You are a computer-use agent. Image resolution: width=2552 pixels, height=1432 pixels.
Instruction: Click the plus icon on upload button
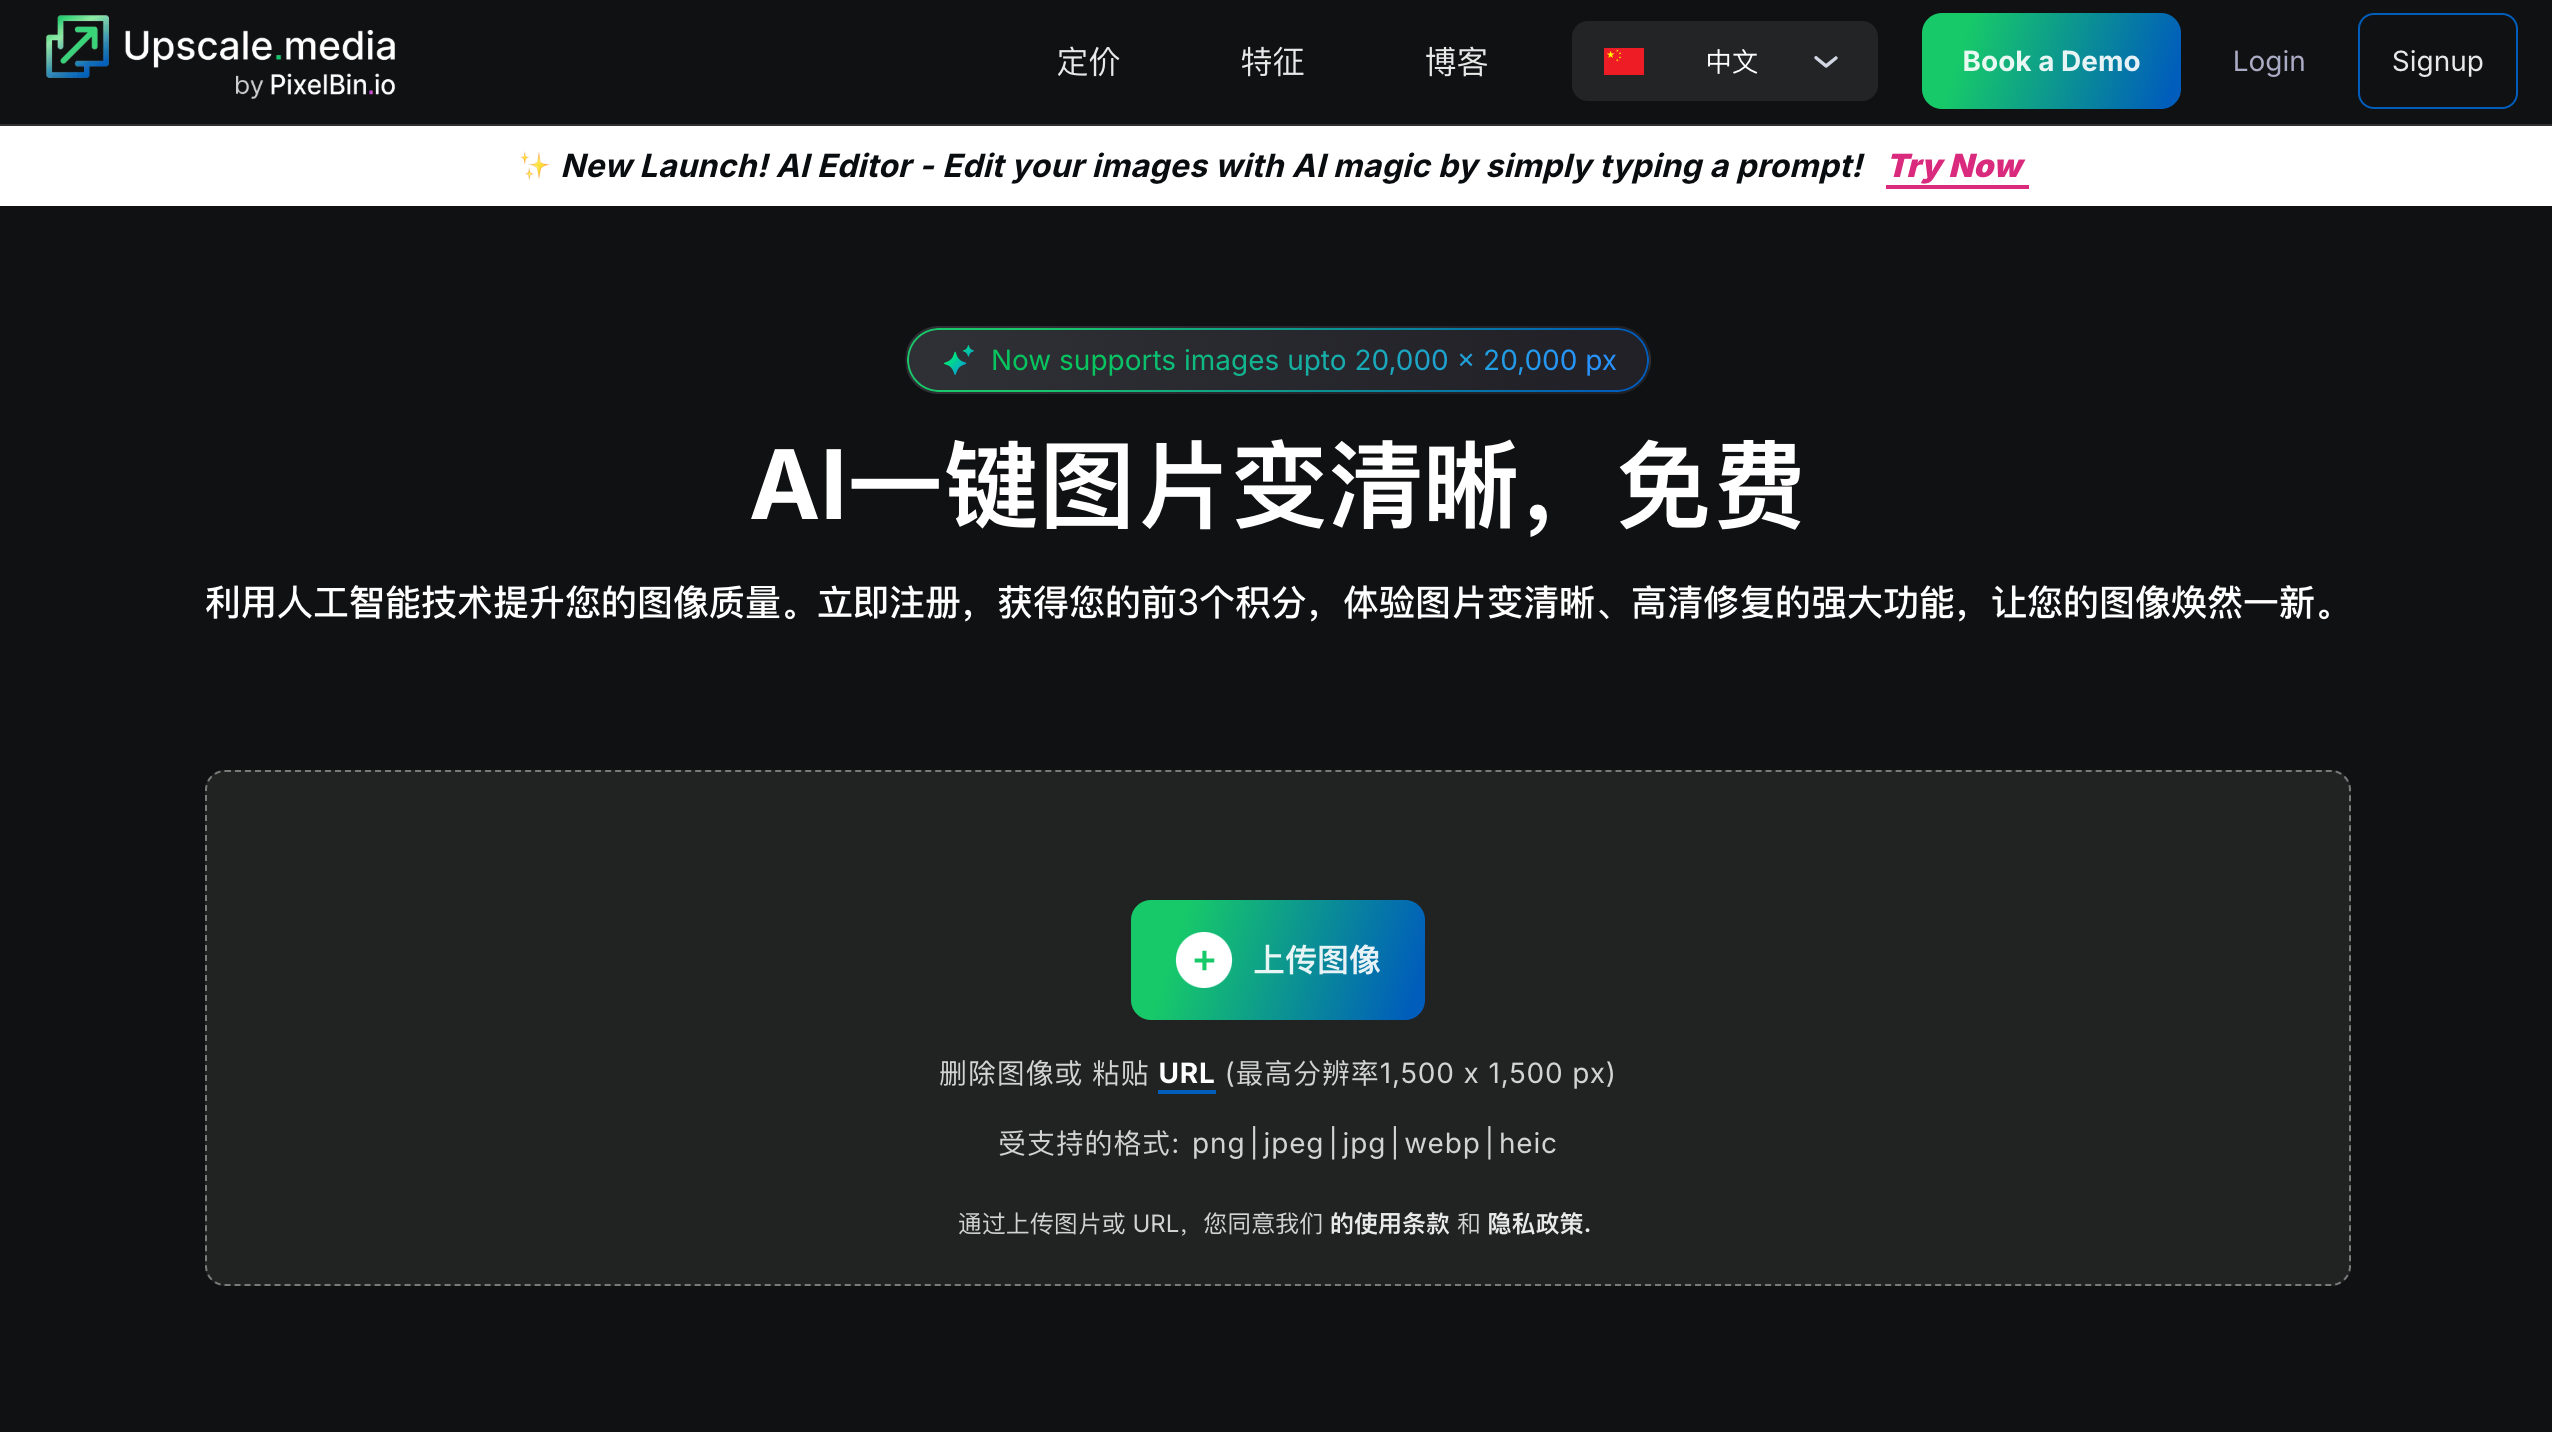tap(1203, 960)
